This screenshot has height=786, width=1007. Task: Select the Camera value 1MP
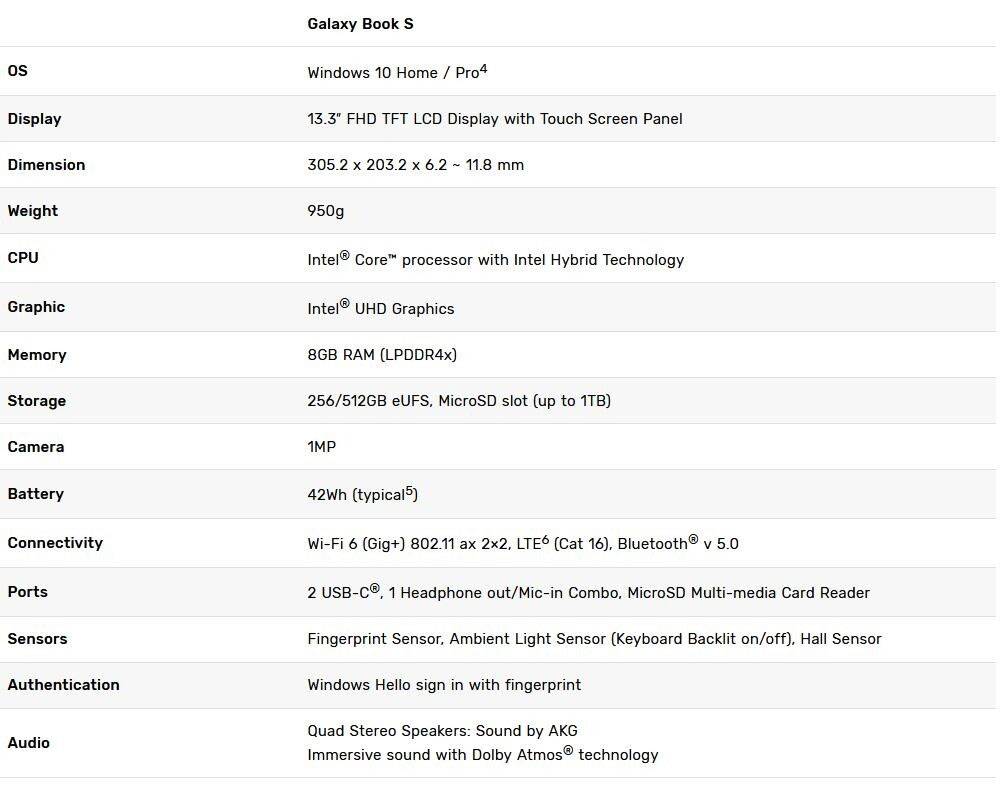pyautogui.click(x=321, y=447)
